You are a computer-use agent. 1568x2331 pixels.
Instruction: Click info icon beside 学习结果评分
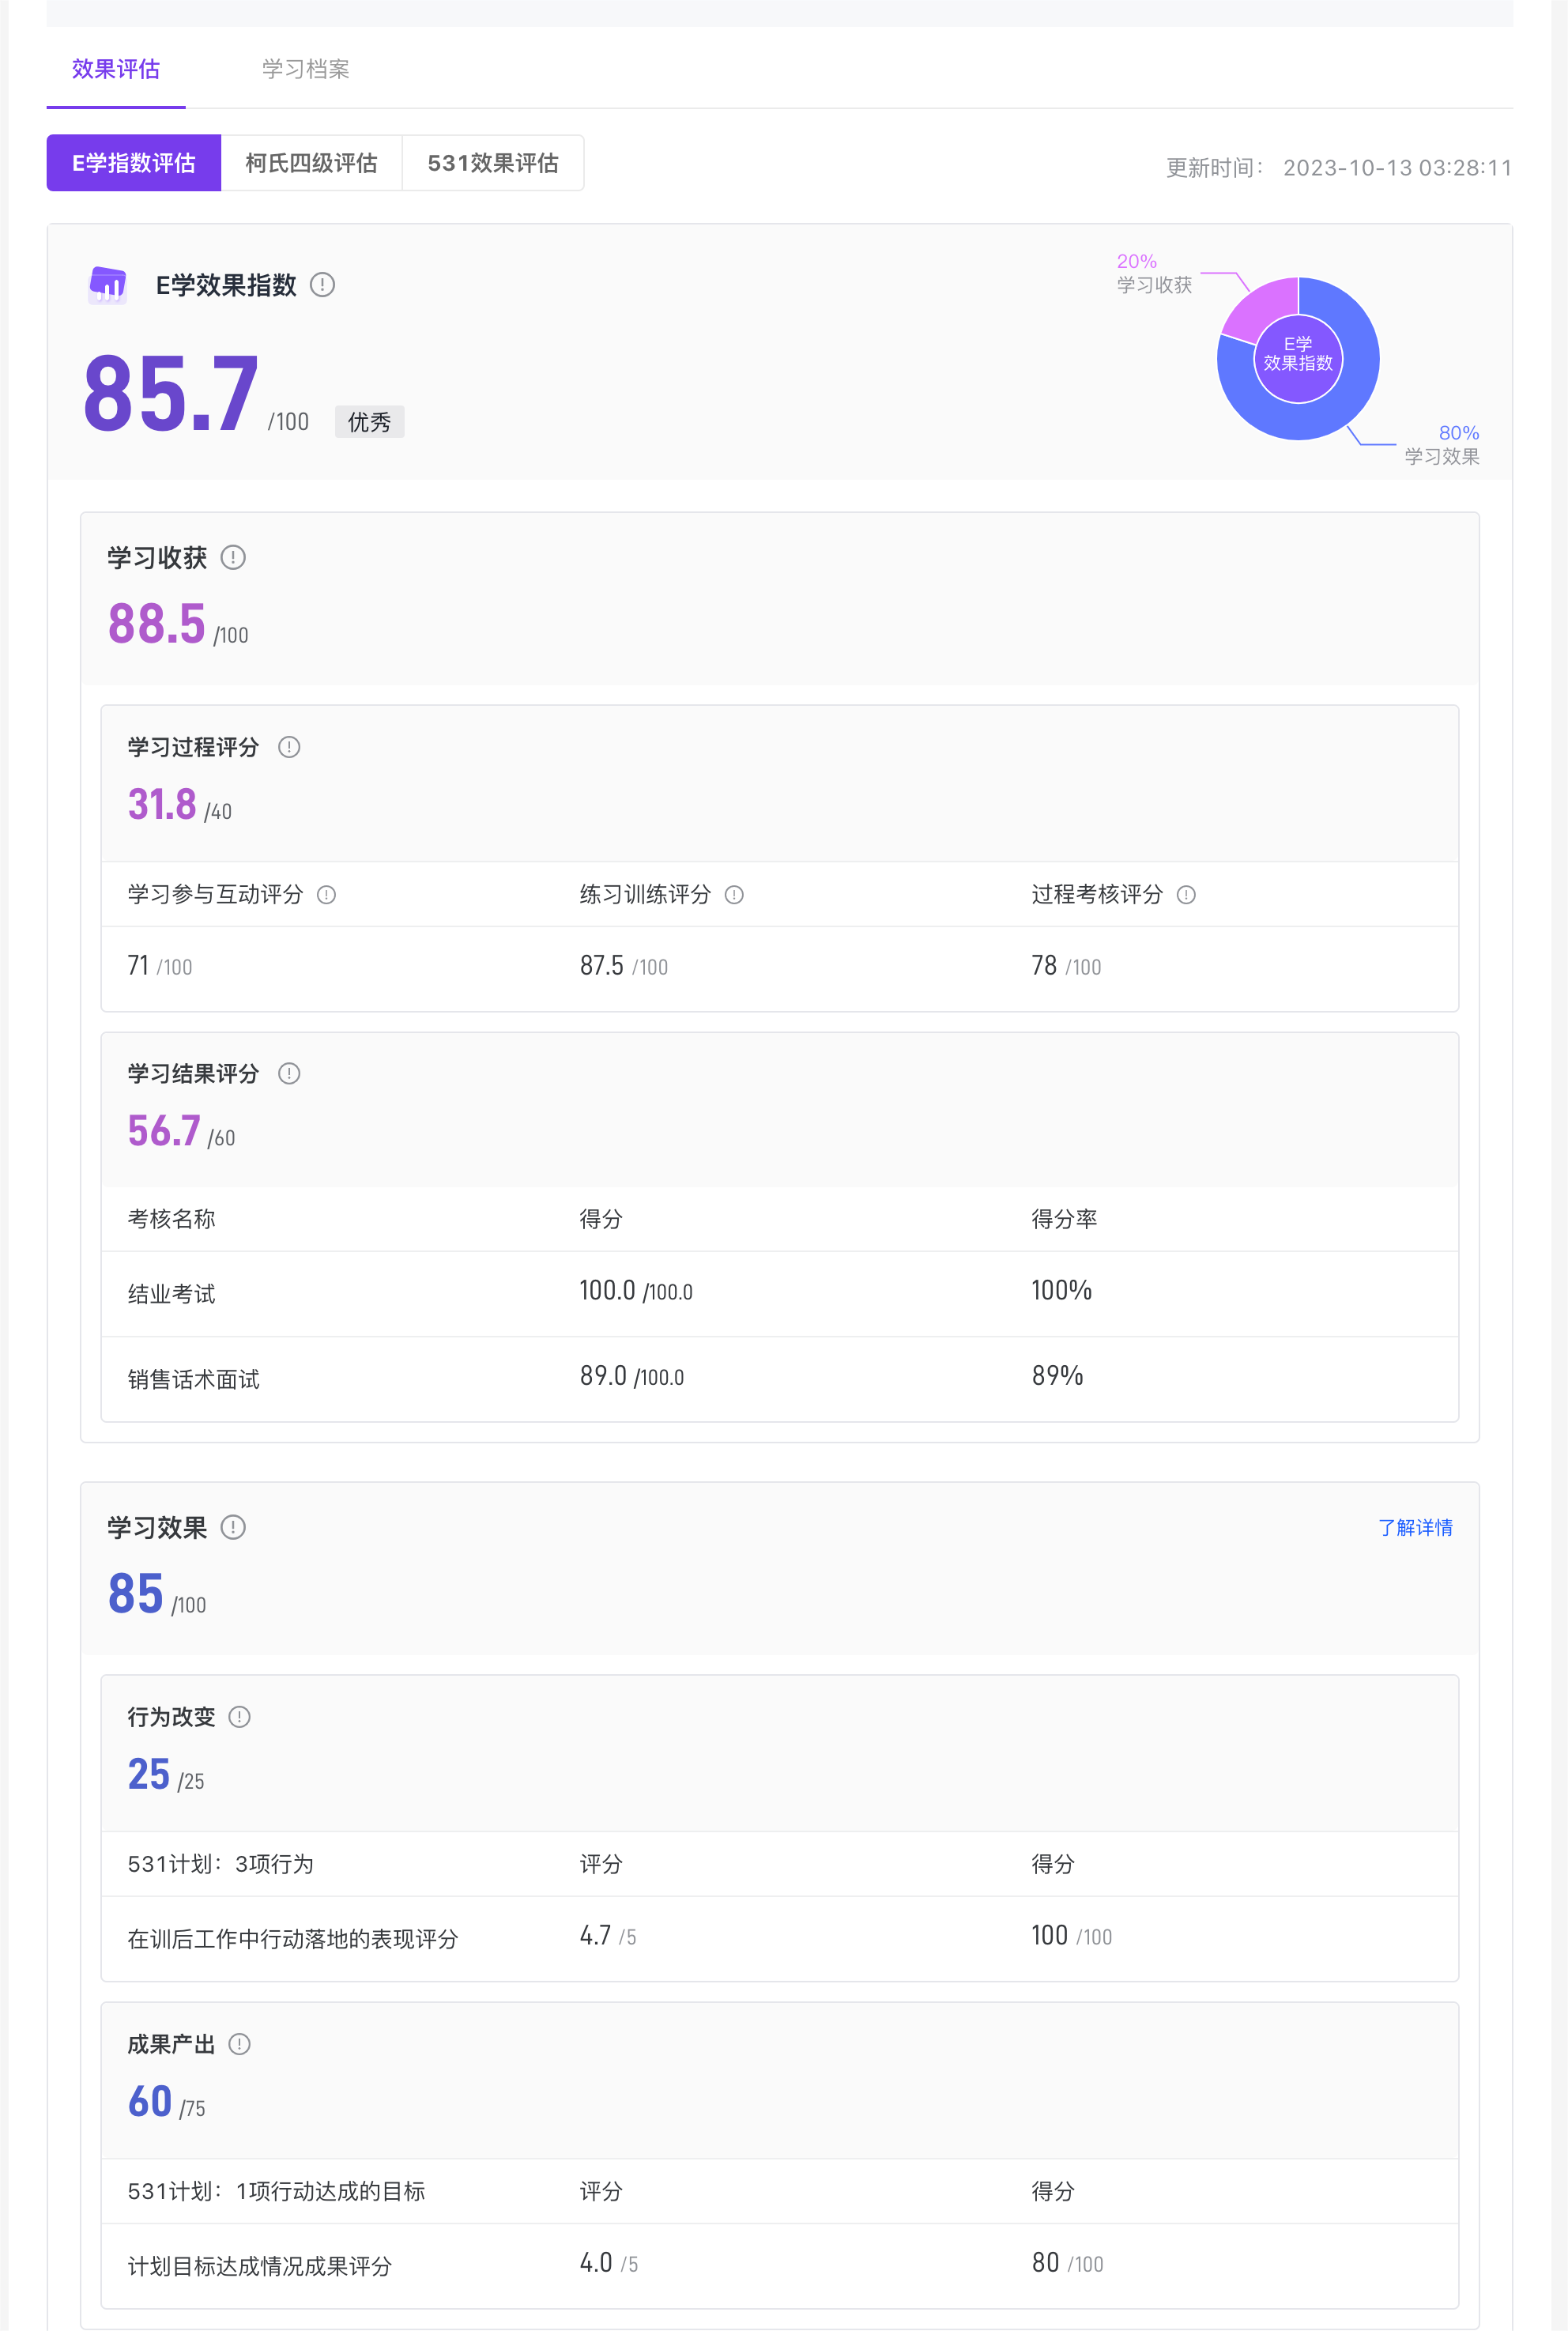289,1073
